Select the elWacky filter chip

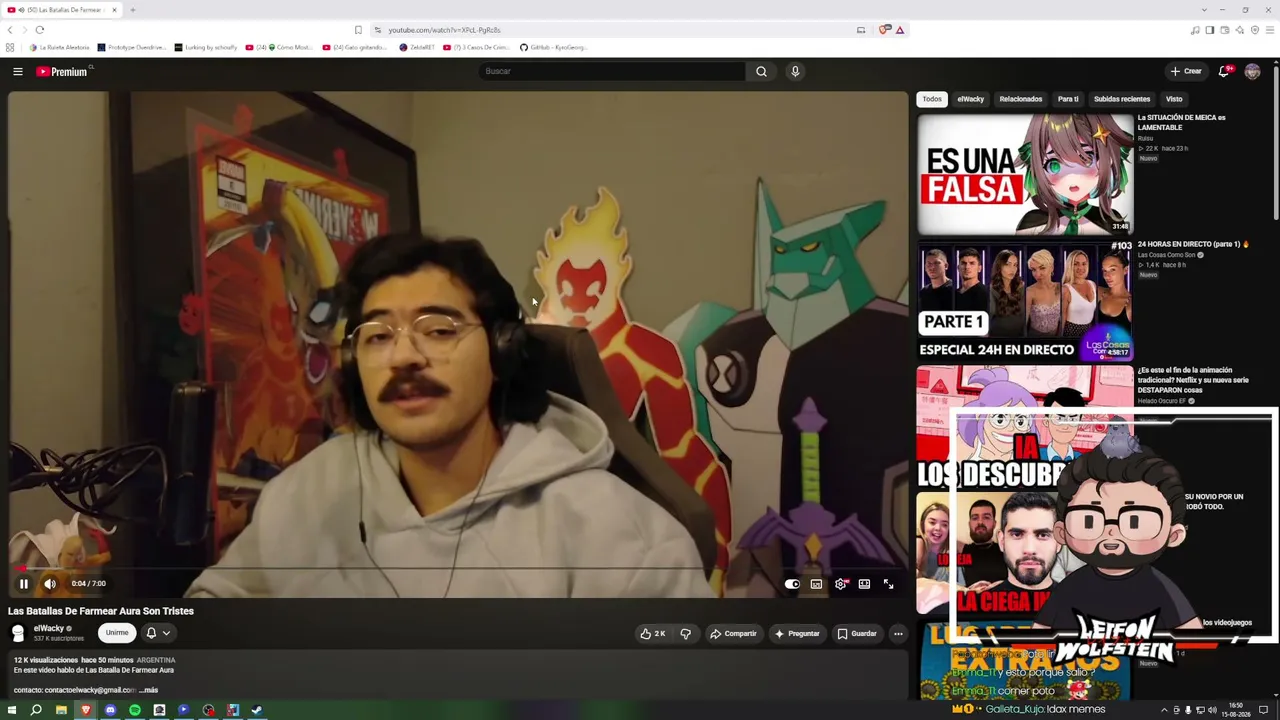click(x=971, y=99)
